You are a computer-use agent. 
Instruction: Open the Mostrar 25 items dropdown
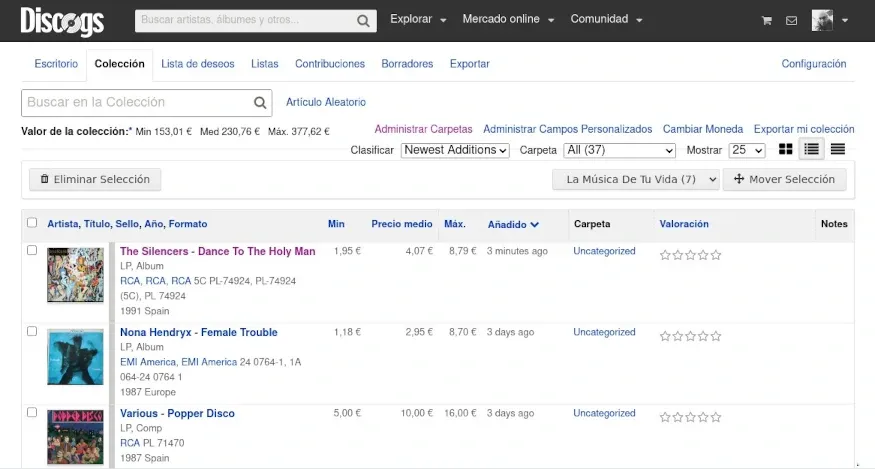tap(747, 150)
